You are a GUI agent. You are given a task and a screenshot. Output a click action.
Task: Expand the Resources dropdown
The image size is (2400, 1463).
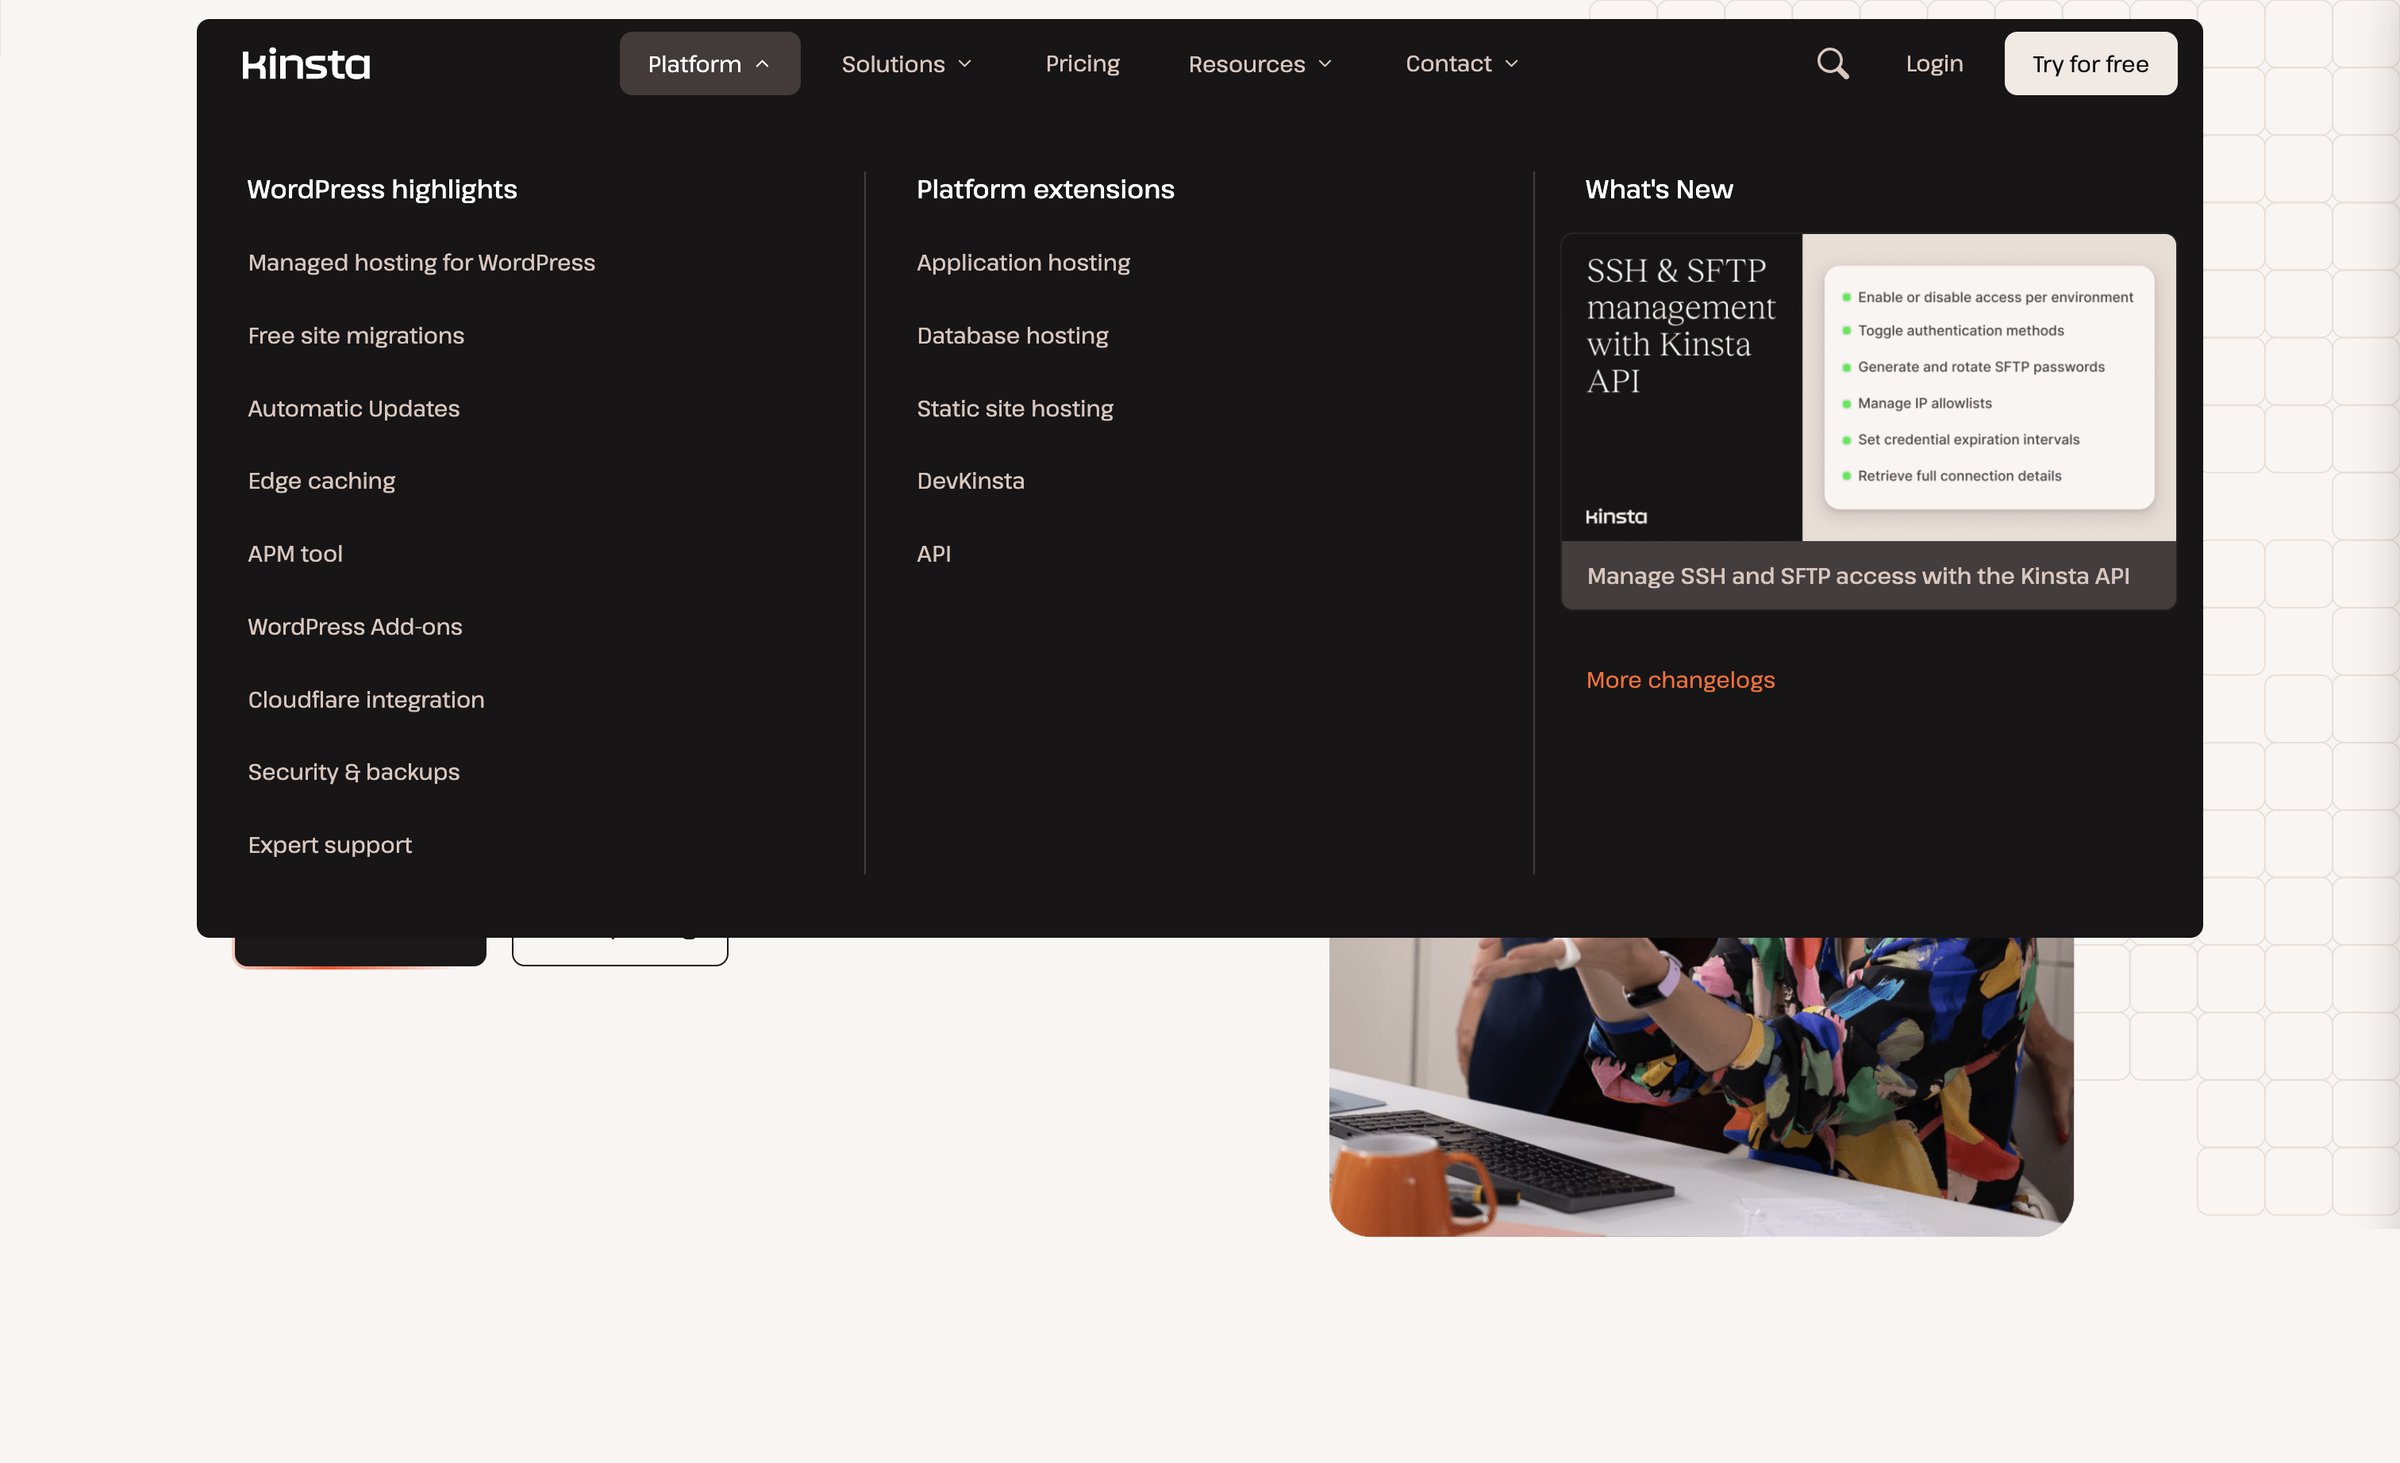point(1260,64)
